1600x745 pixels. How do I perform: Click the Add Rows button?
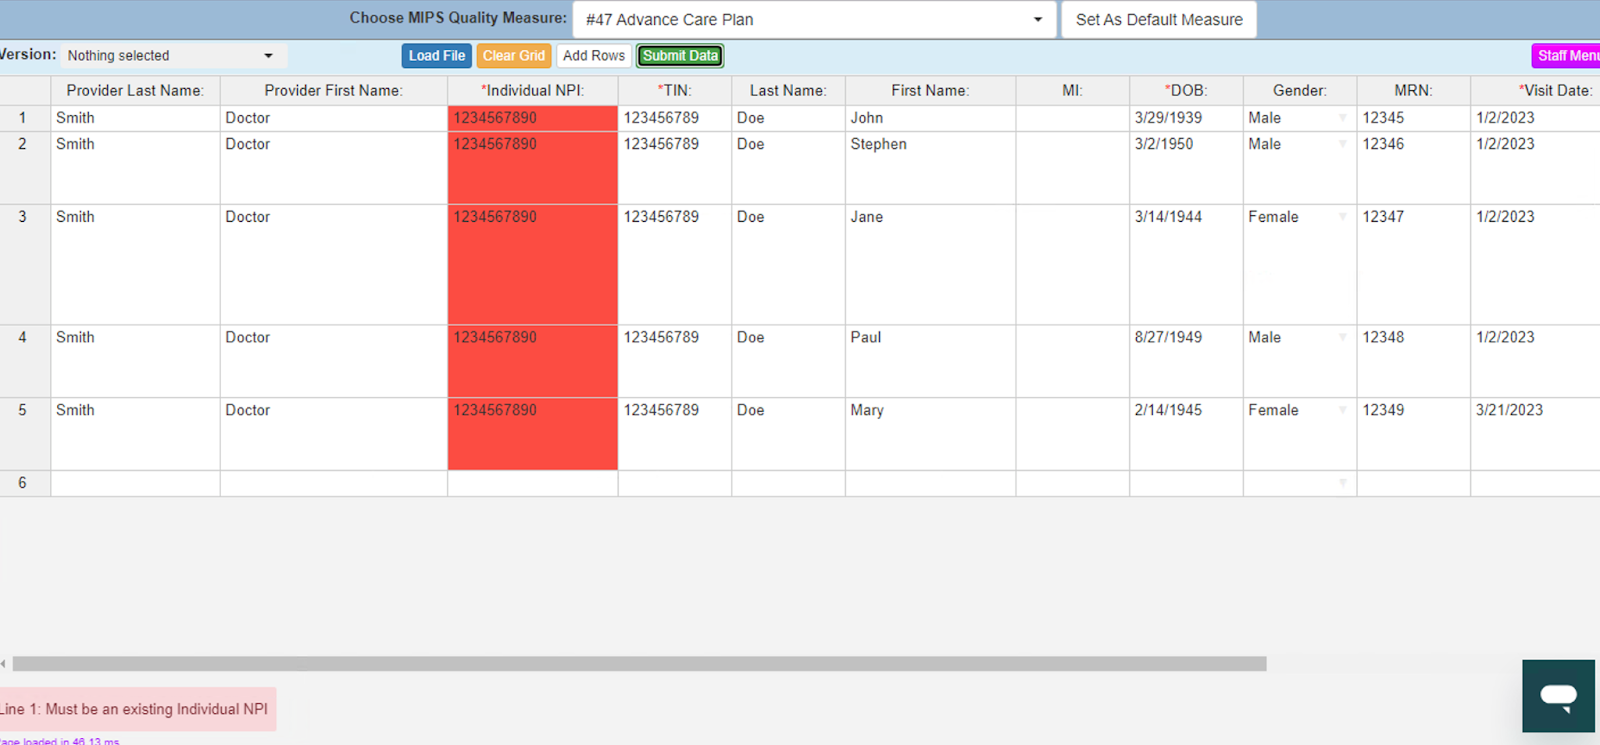pyautogui.click(x=593, y=56)
